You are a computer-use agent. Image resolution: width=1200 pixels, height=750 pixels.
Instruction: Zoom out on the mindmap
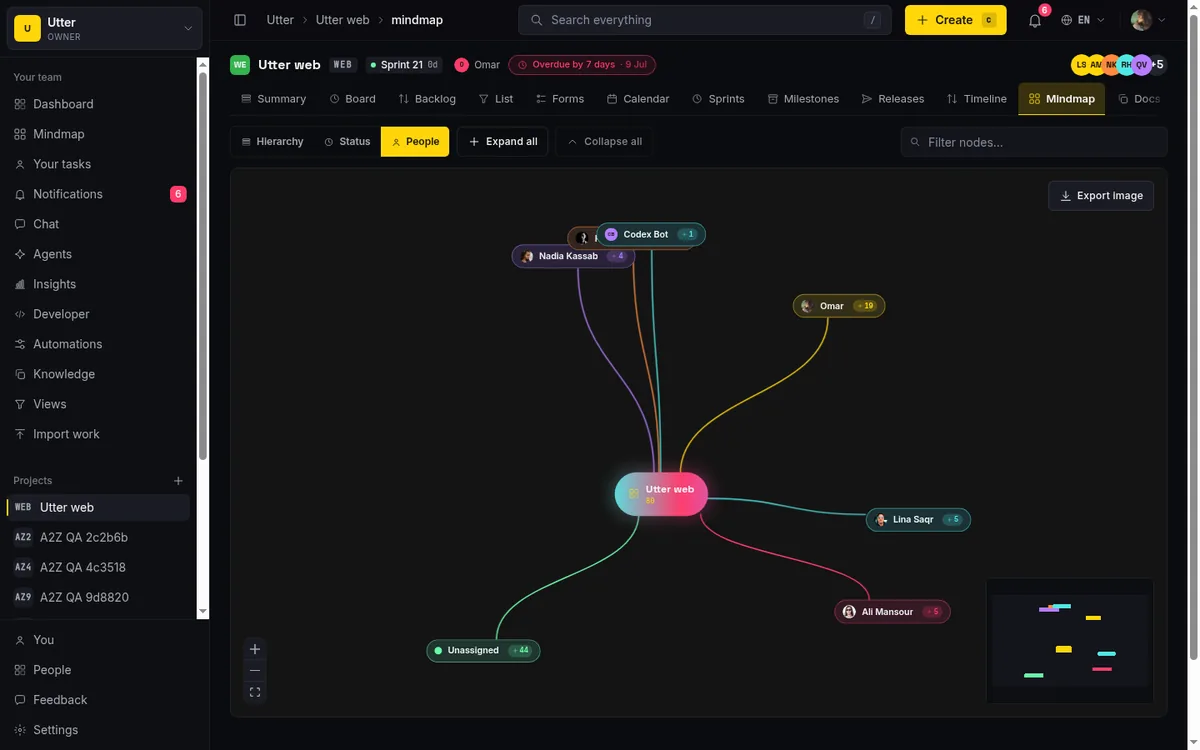tap(255, 670)
